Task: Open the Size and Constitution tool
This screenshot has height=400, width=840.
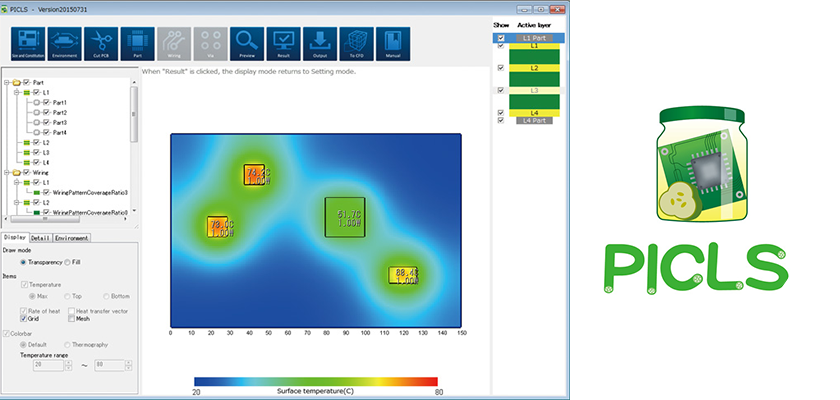Action: click(x=28, y=44)
